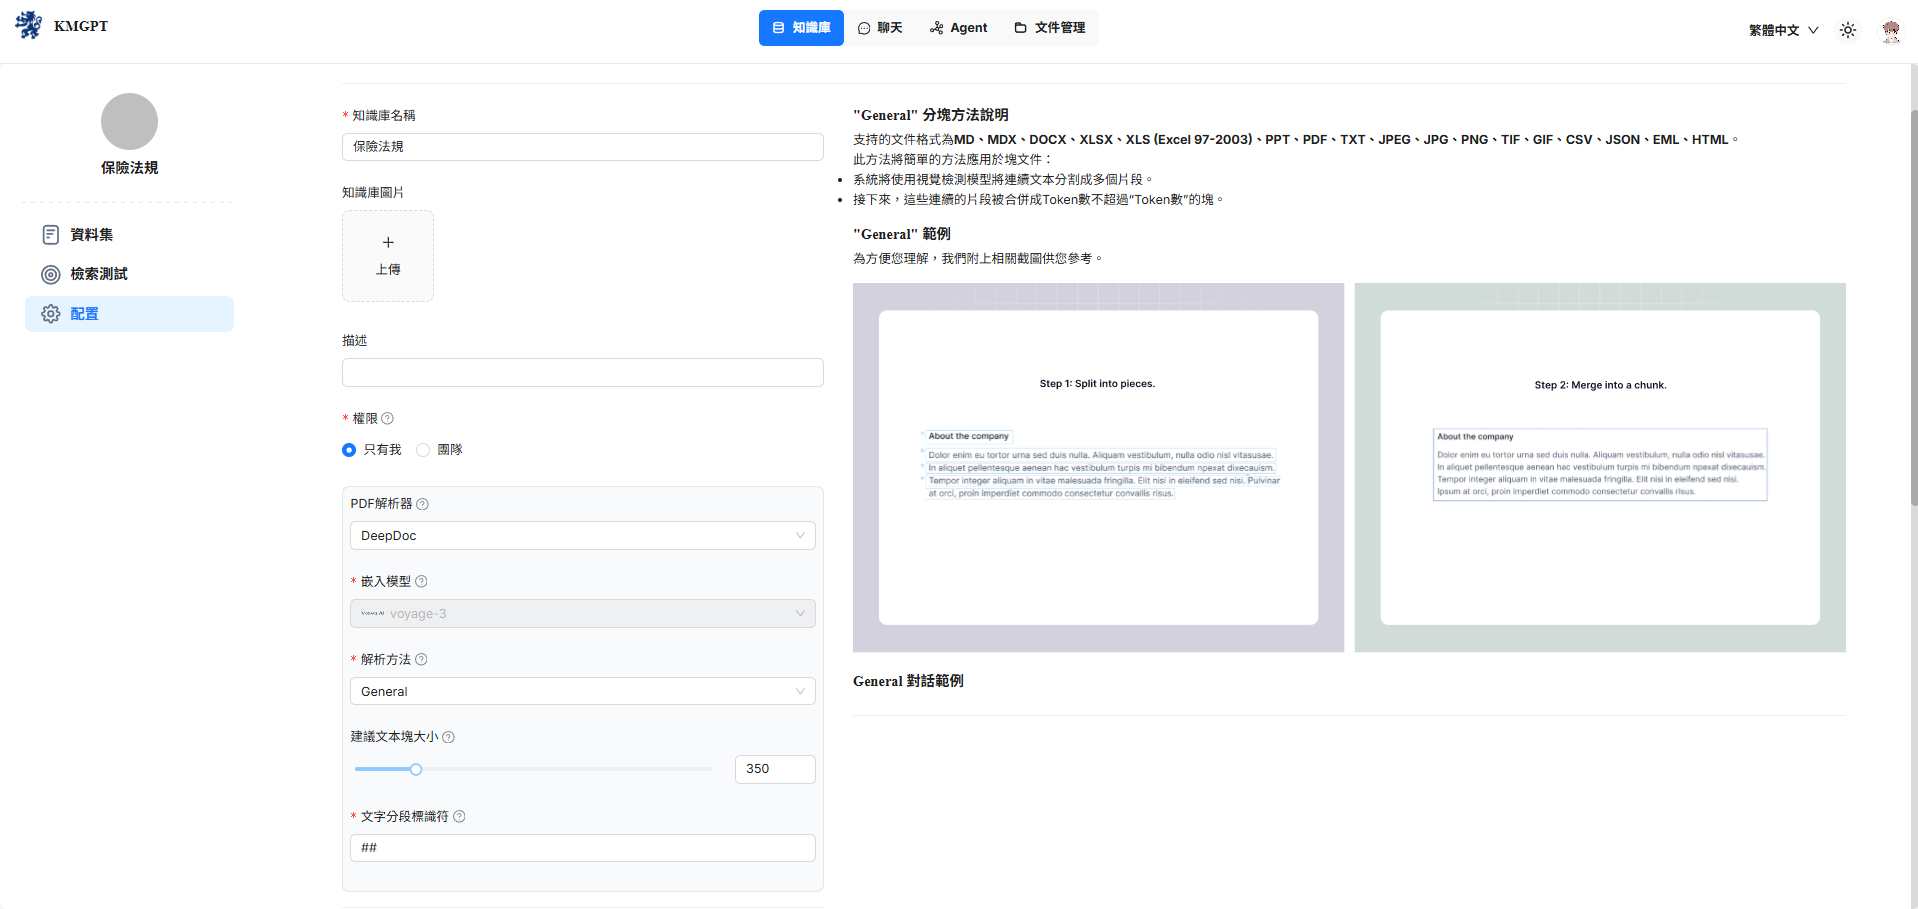Click the help icon beside 解析方法

coord(421,660)
